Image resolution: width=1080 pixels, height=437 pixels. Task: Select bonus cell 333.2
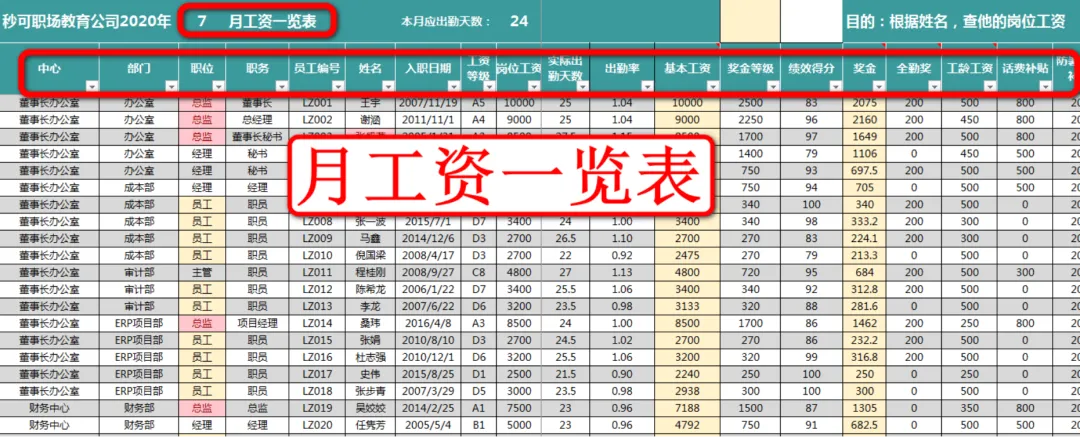click(x=864, y=221)
